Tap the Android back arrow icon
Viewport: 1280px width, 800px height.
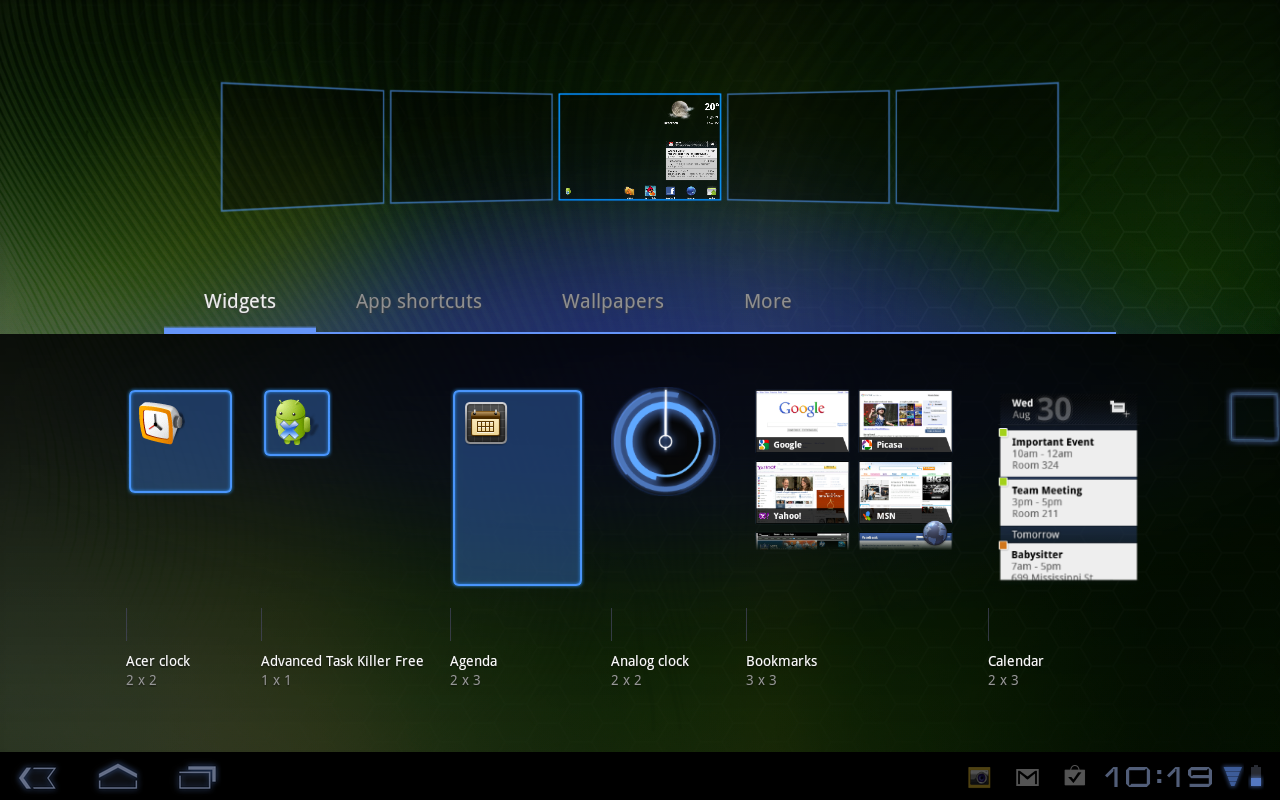37,777
